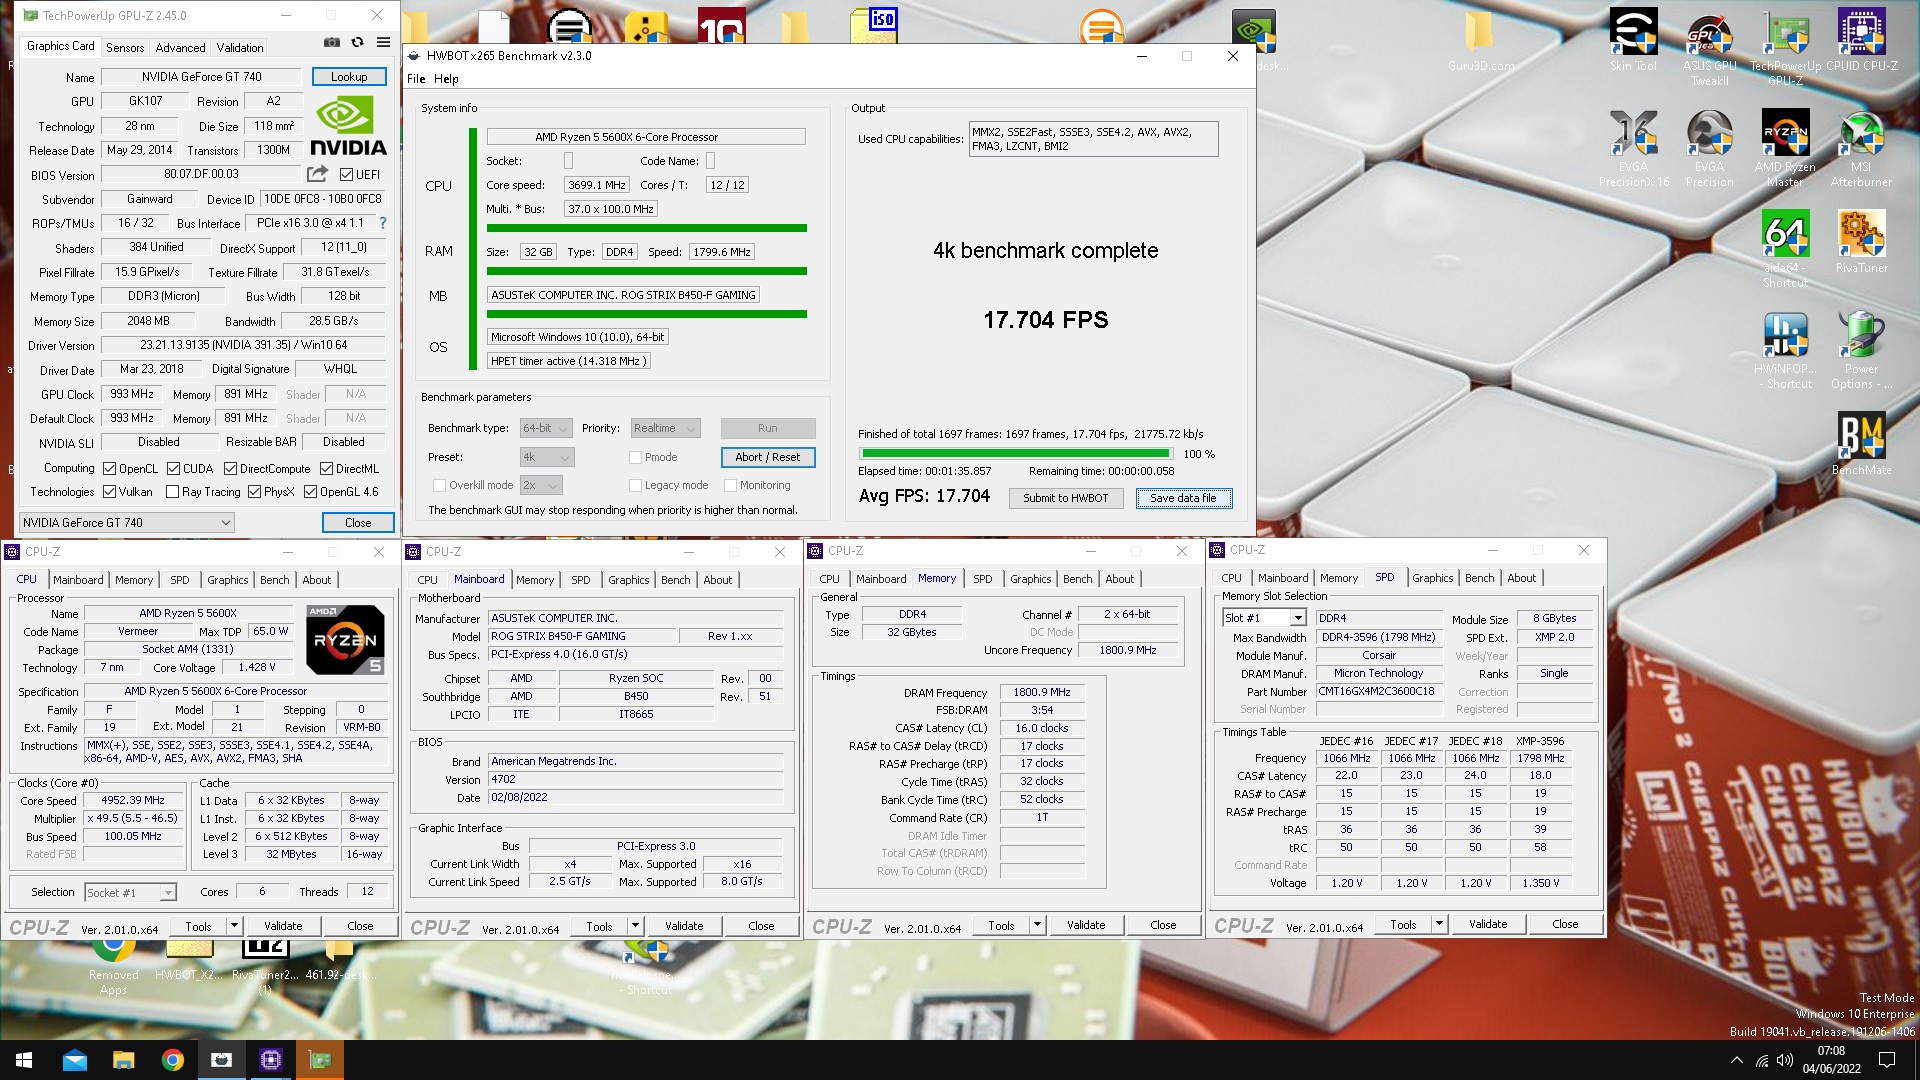Toggle the CUDA checkbox
Image resolution: width=1920 pixels, height=1080 pixels.
(174, 469)
